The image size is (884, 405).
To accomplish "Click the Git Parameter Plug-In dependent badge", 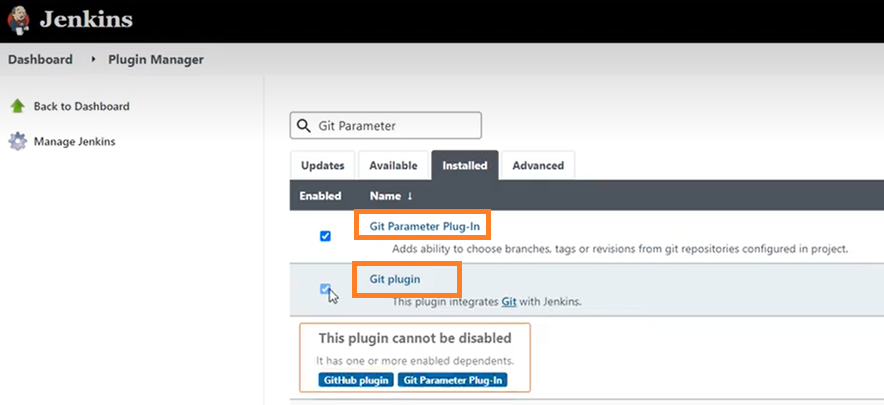I will 453,380.
